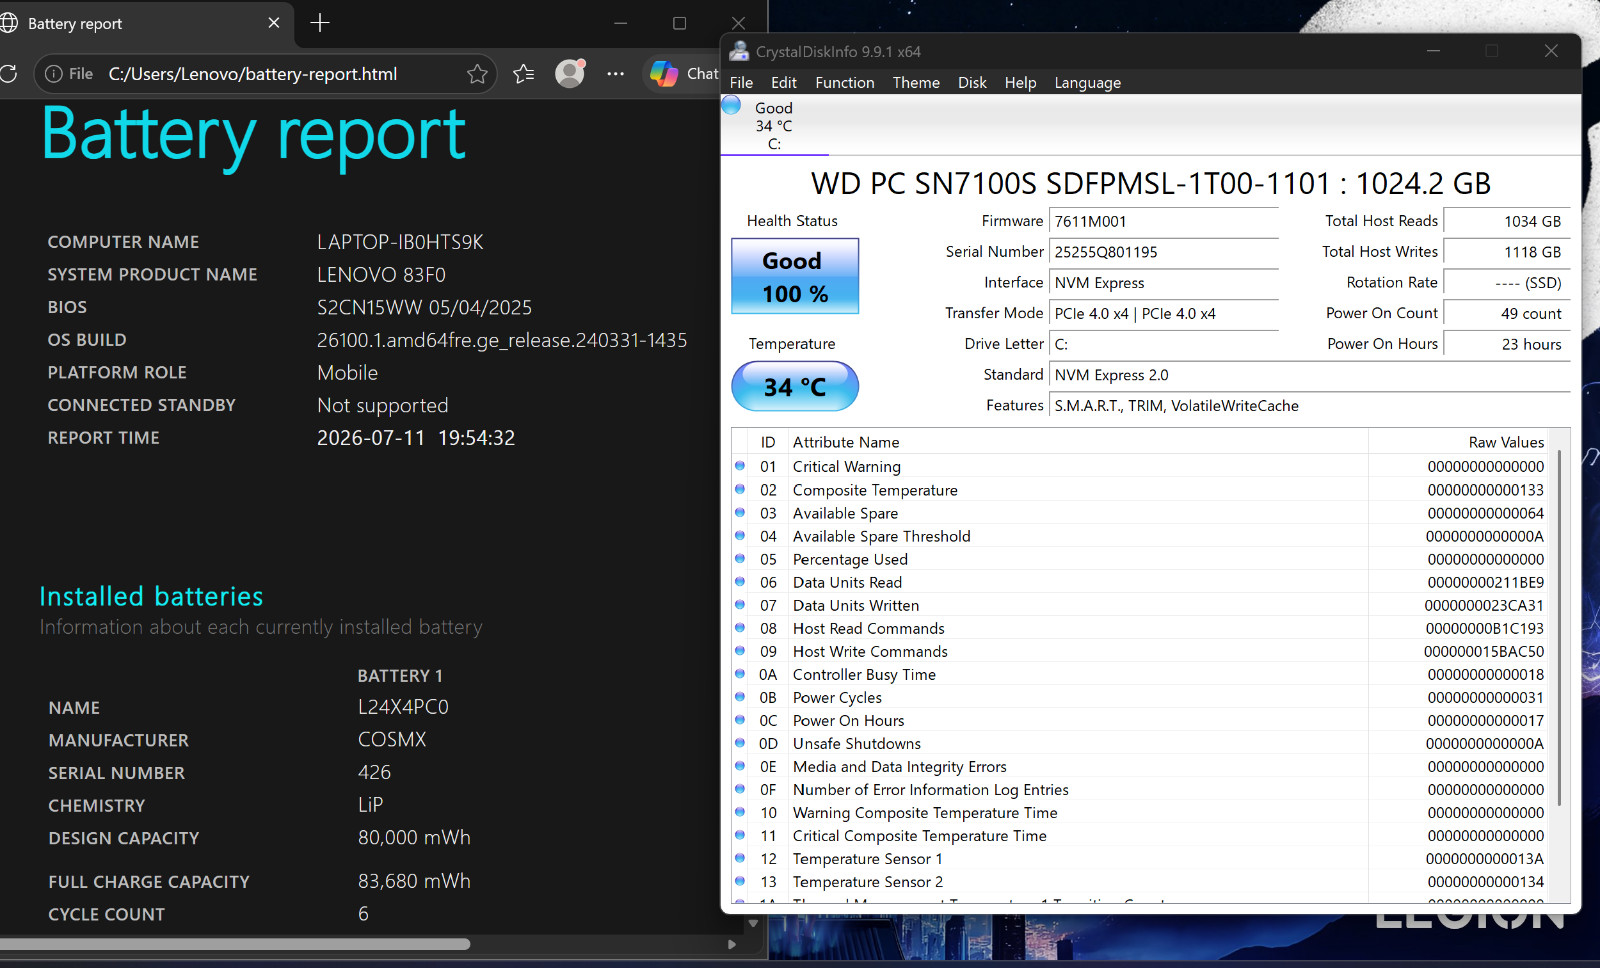Click the favorites star in address bar
The height and width of the screenshot is (968, 1600).
pos(477,74)
